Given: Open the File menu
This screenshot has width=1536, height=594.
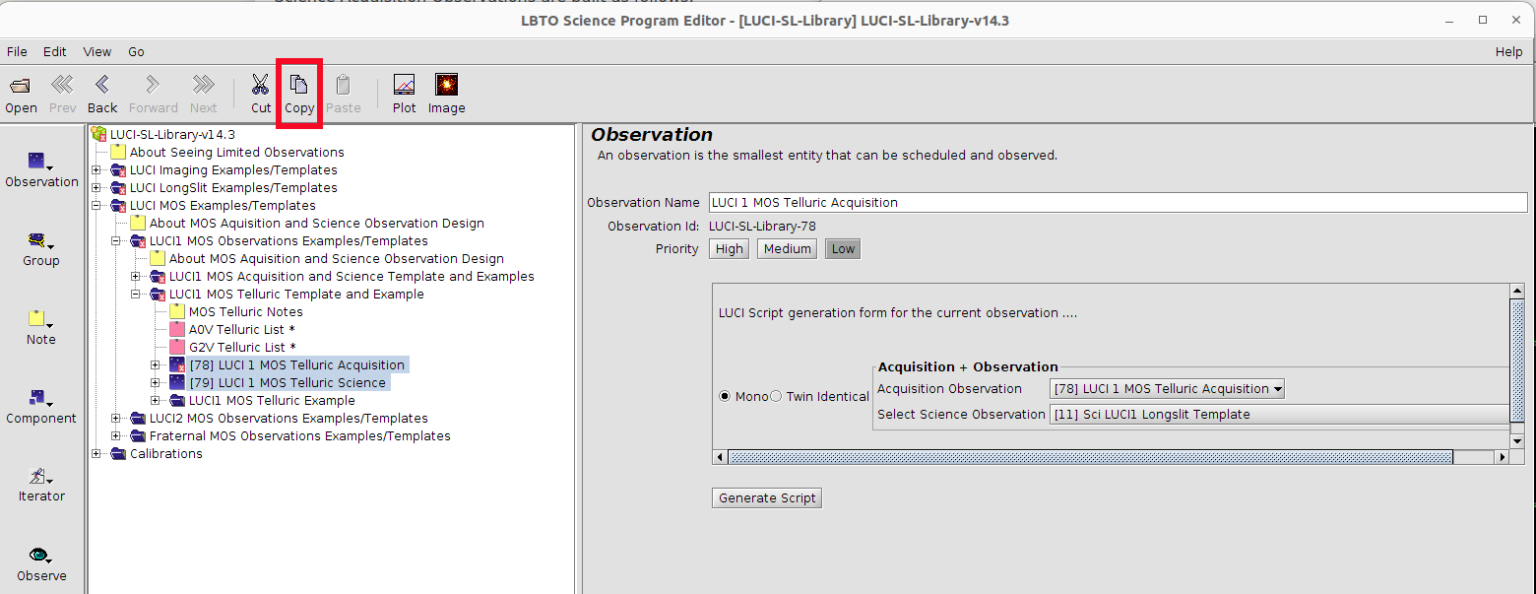Looking at the screenshot, I should pyautogui.click(x=17, y=52).
